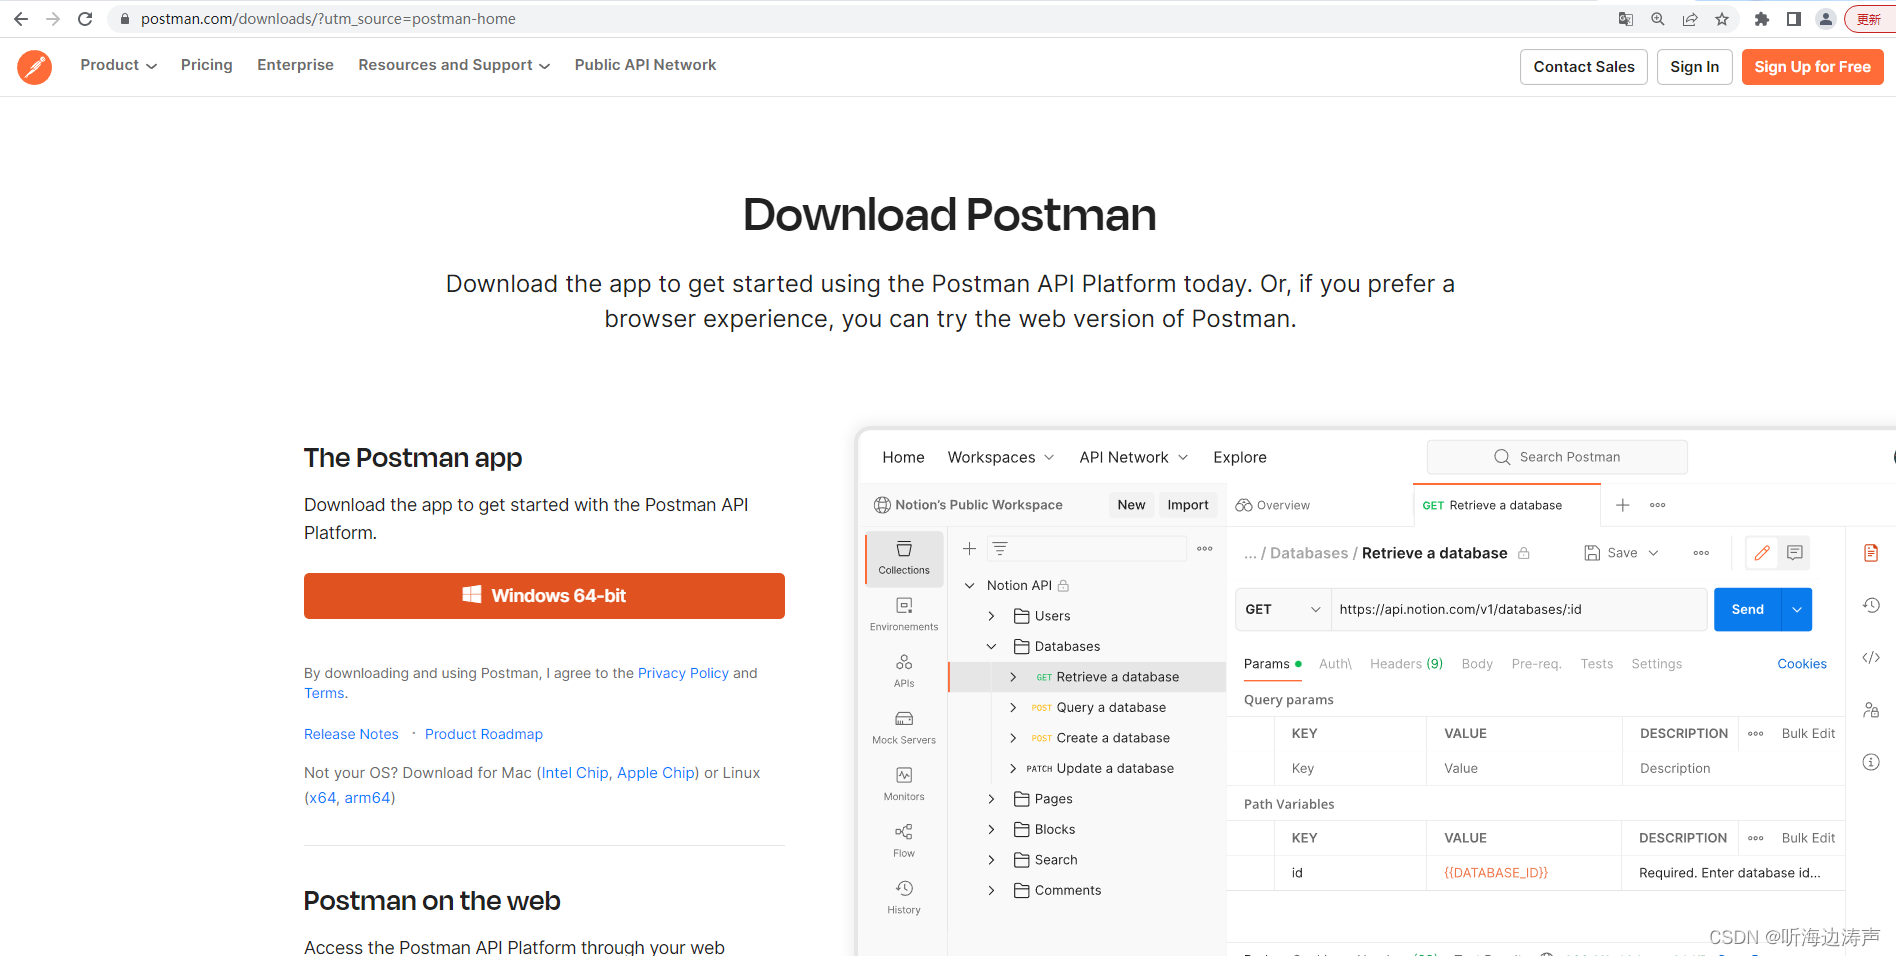The height and width of the screenshot is (956, 1896).
Task: Open the Mock Servers sidebar icon
Action: [904, 727]
